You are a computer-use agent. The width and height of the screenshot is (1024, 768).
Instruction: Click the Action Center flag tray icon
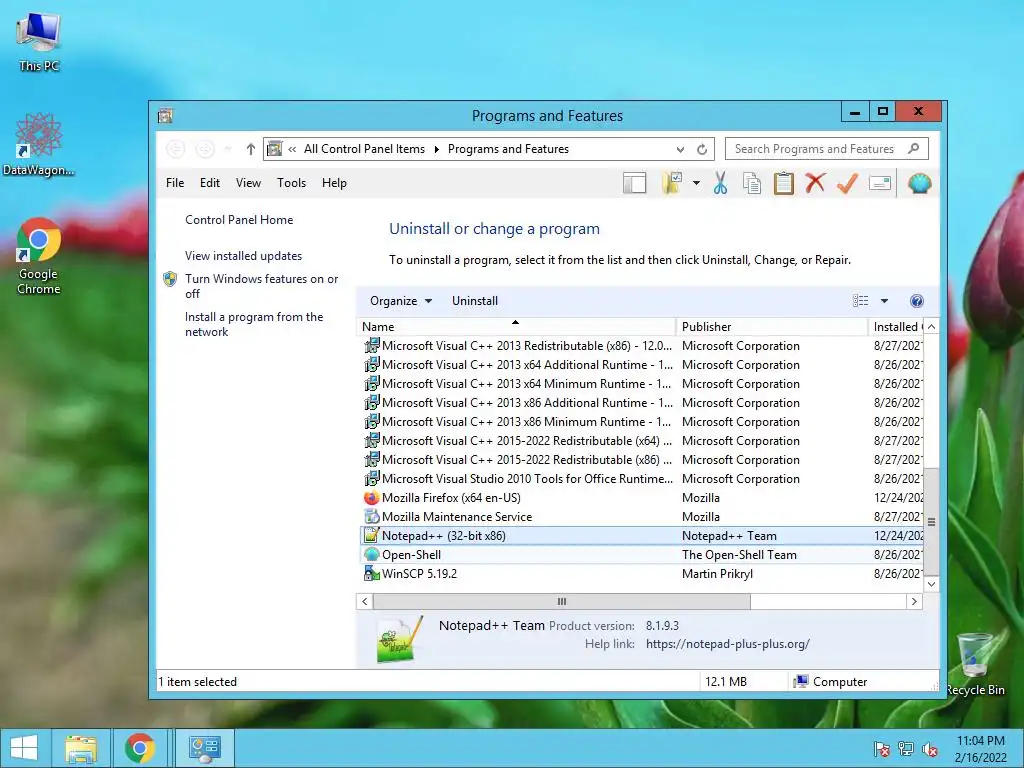point(882,749)
